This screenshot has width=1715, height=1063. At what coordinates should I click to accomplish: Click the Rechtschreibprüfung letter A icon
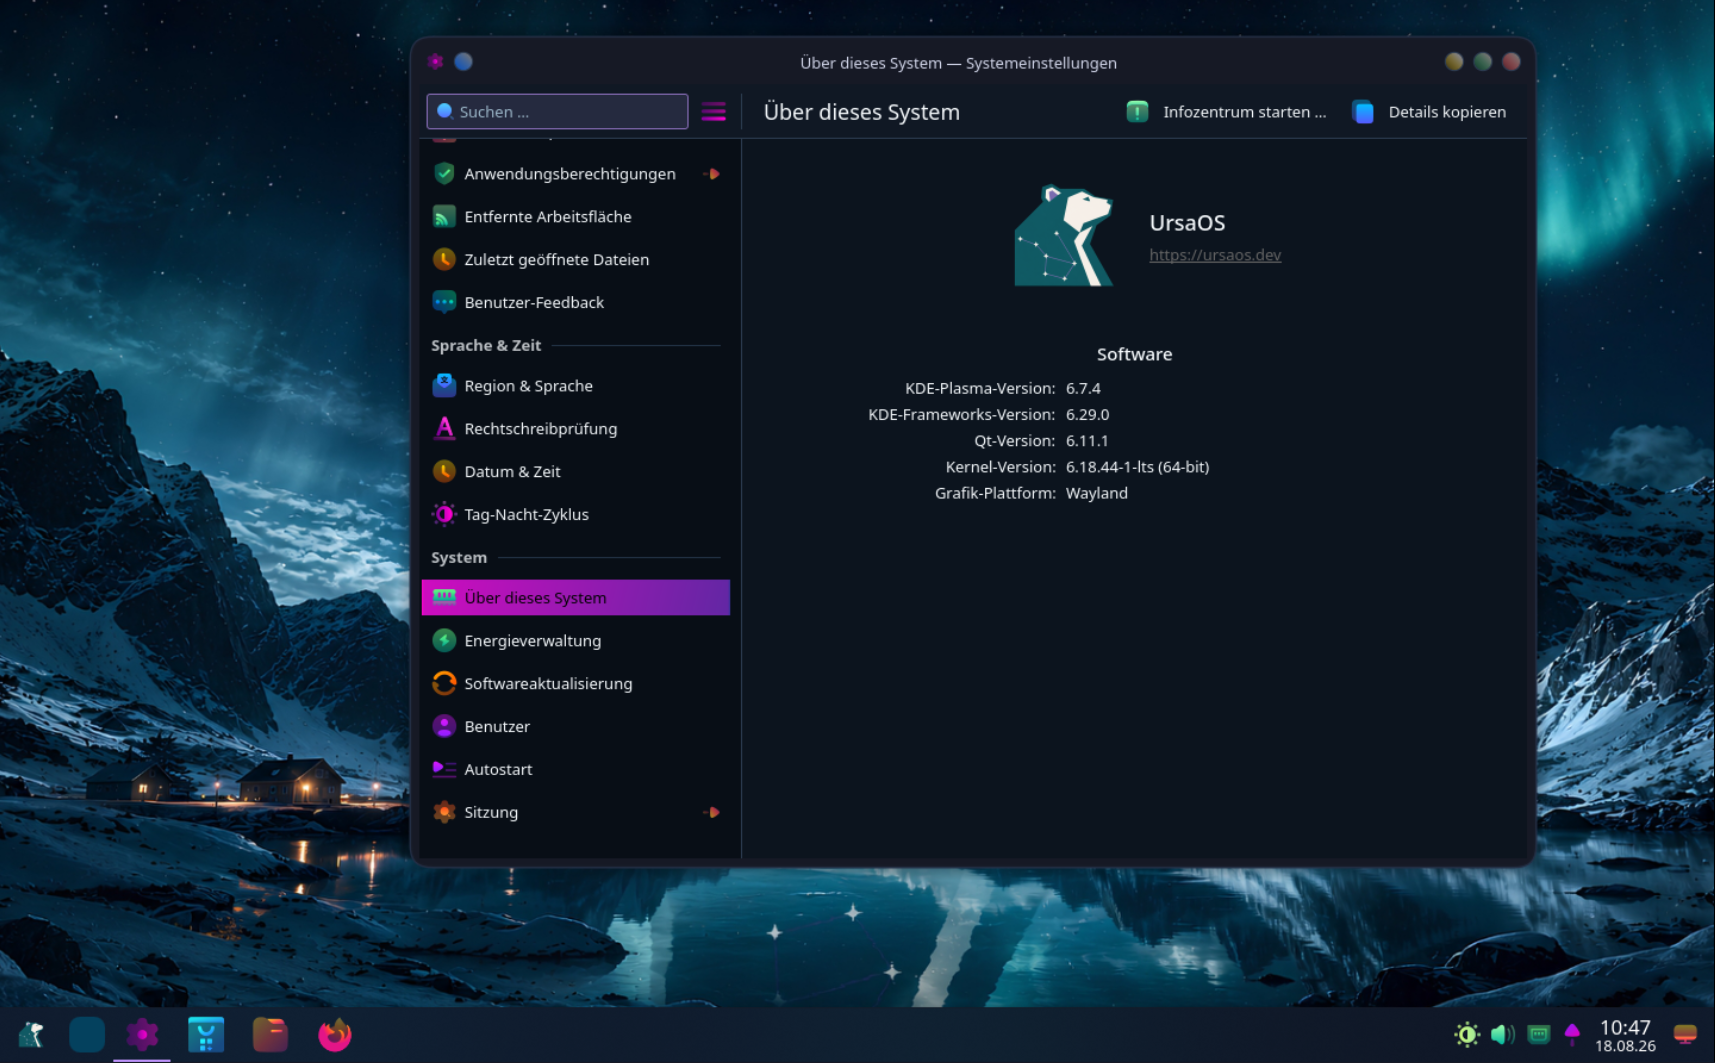tap(444, 429)
